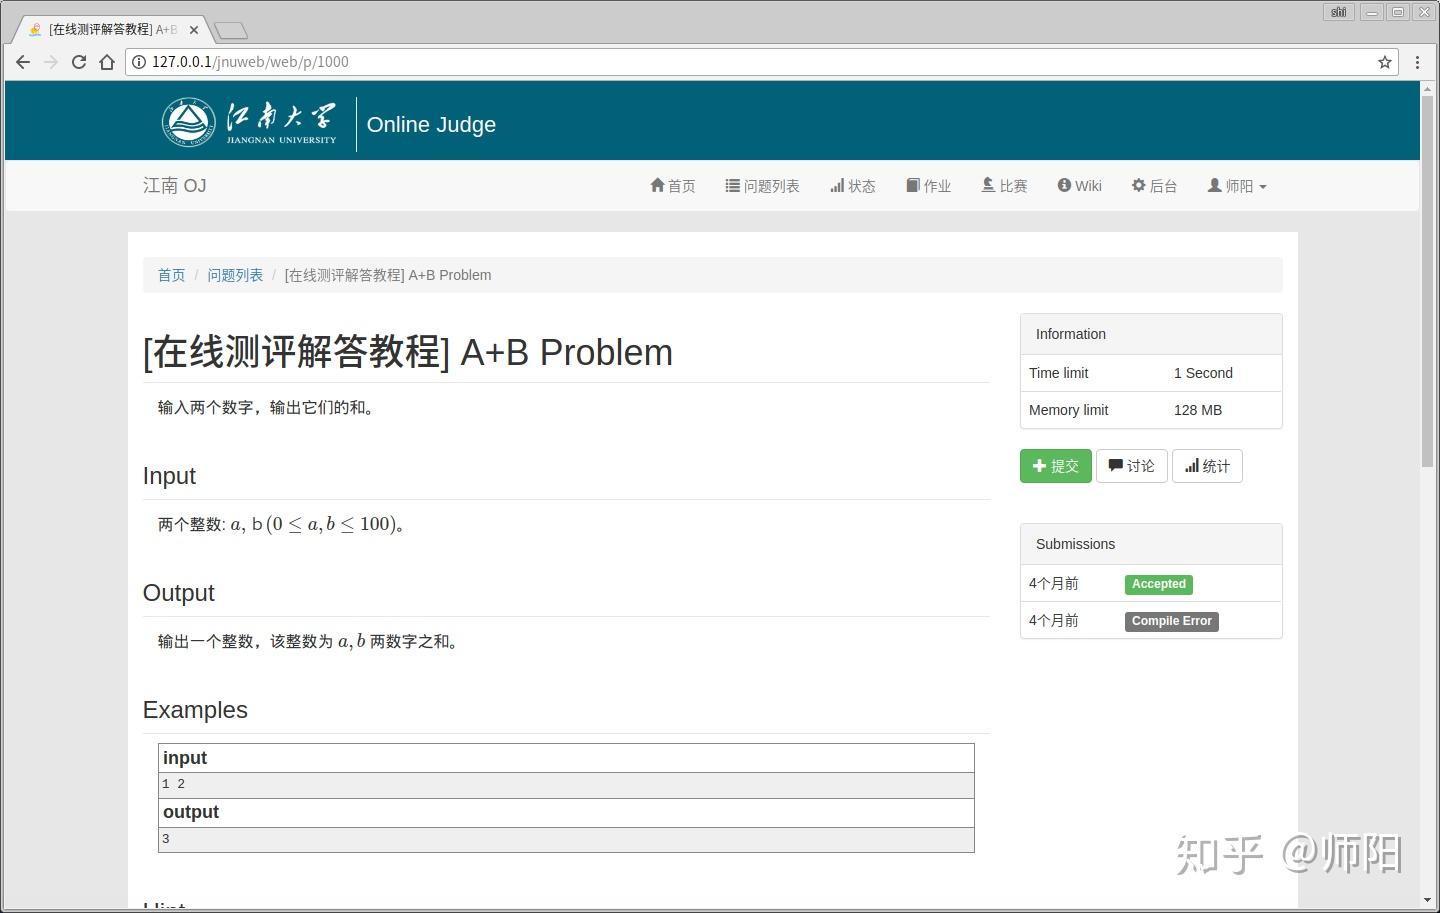Click the 江南 OJ brand link

[175, 186]
